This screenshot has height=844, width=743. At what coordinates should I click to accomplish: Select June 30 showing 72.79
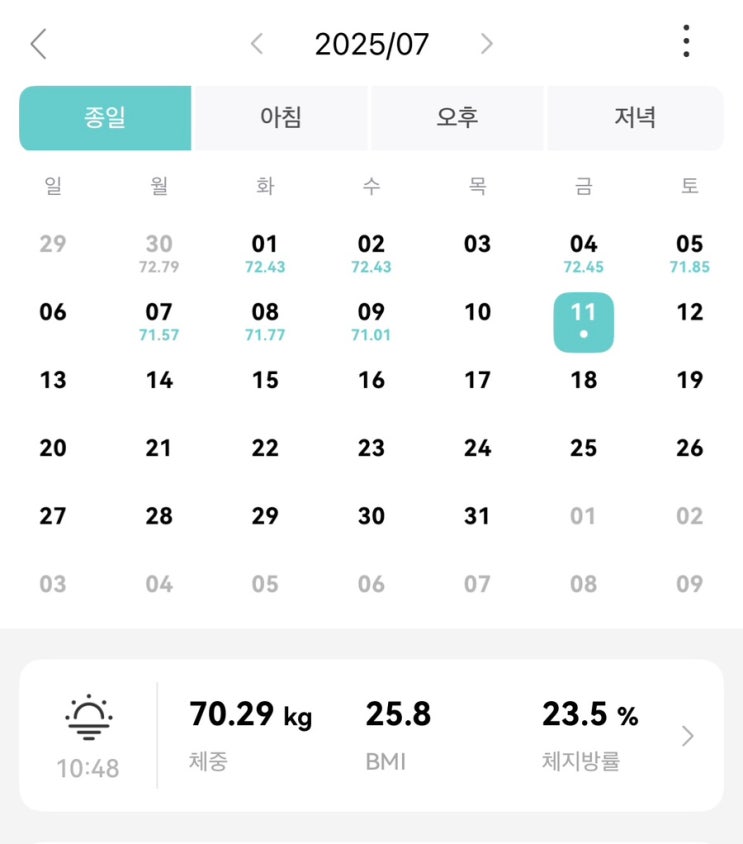pyautogui.click(x=159, y=253)
